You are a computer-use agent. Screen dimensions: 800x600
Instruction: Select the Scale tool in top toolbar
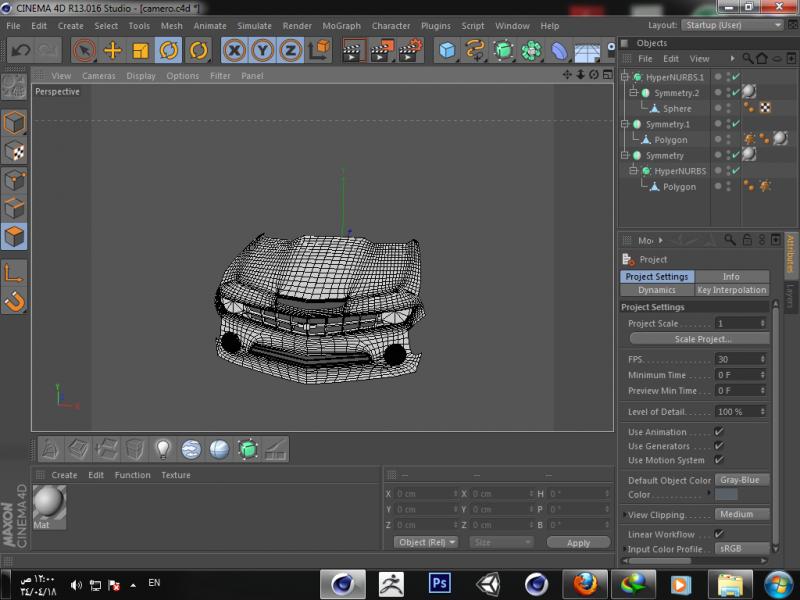click(x=141, y=50)
